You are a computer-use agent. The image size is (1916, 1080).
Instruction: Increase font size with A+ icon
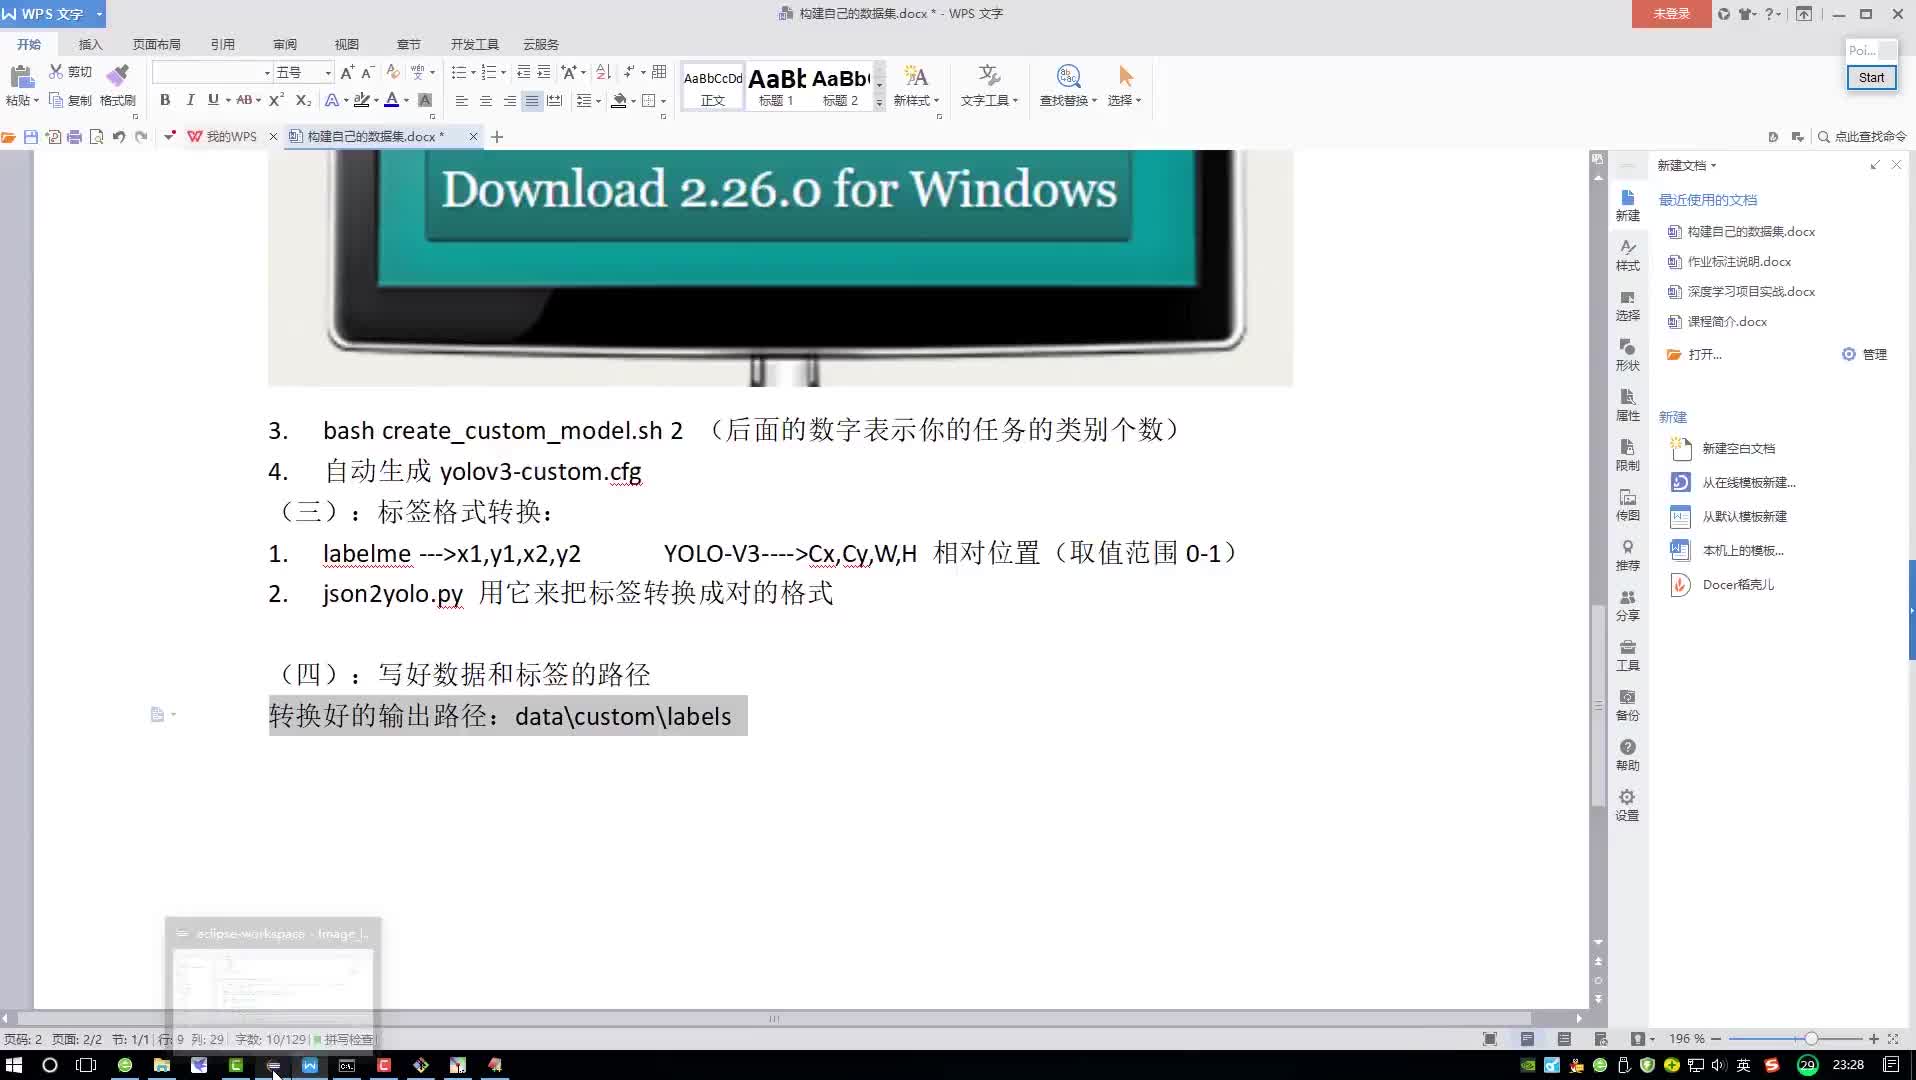click(347, 72)
